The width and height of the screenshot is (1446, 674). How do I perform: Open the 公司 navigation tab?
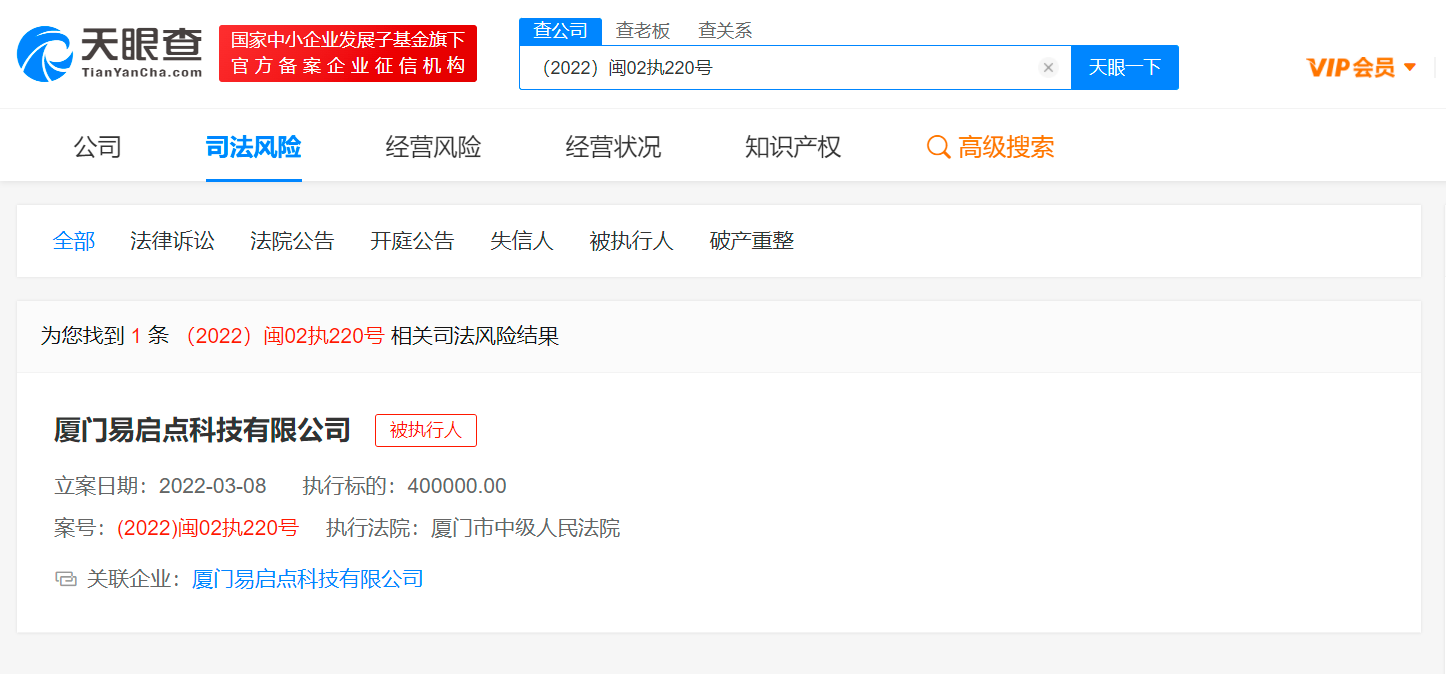[x=98, y=148]
